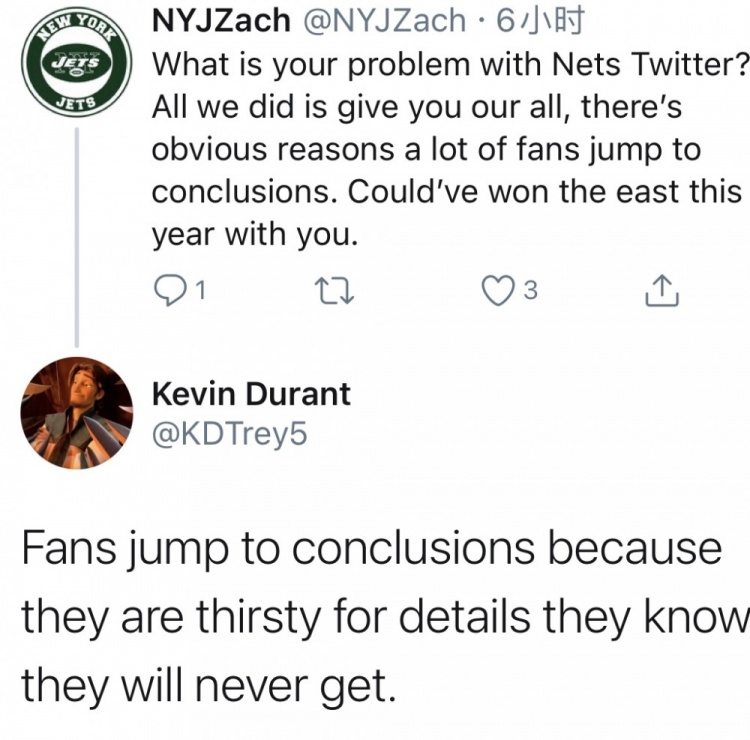This screenshot has height=740, width=750.
Task: Click the reply count number 1
Action: click(x=201, y=291)
